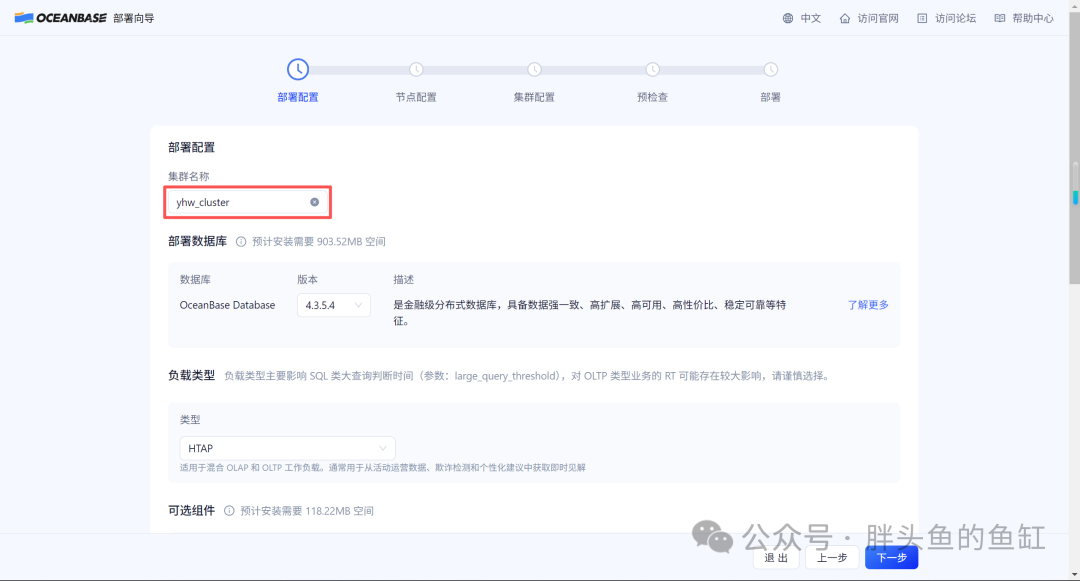Select the 节点配置 step label

tap(416, 97)
